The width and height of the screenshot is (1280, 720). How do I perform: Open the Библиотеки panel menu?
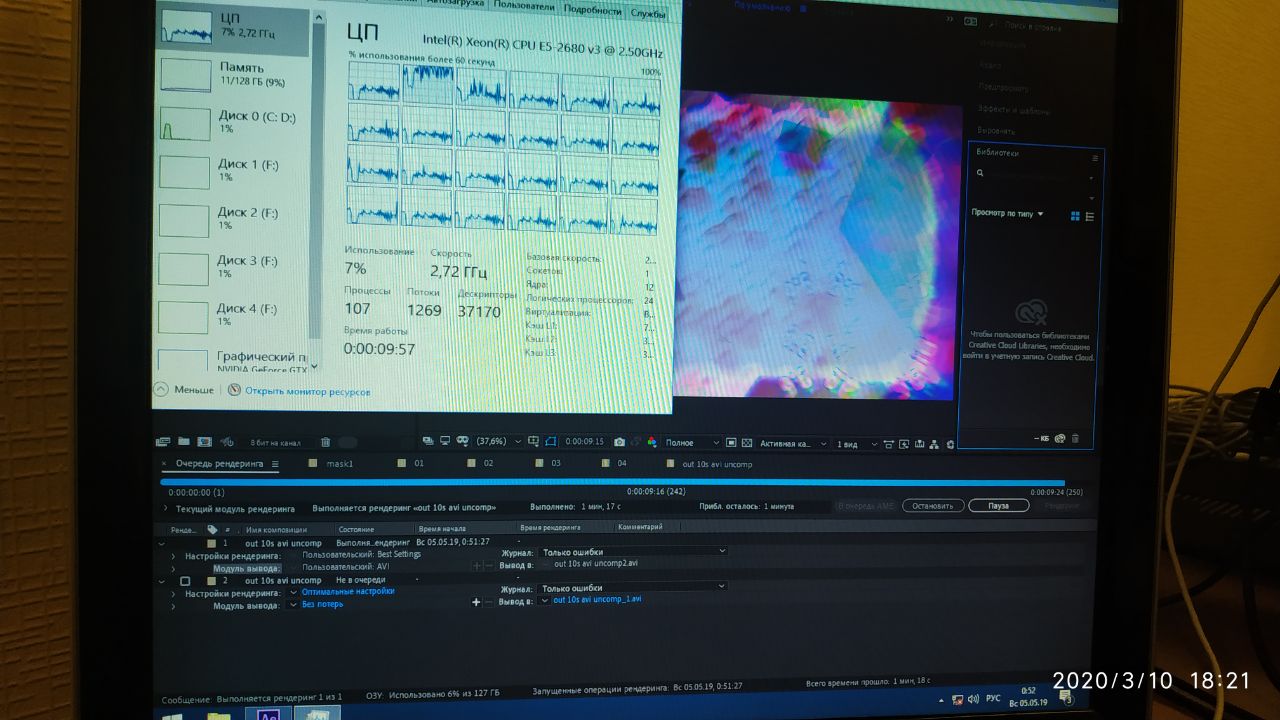pyautogui.click(x=1095, y=158)
